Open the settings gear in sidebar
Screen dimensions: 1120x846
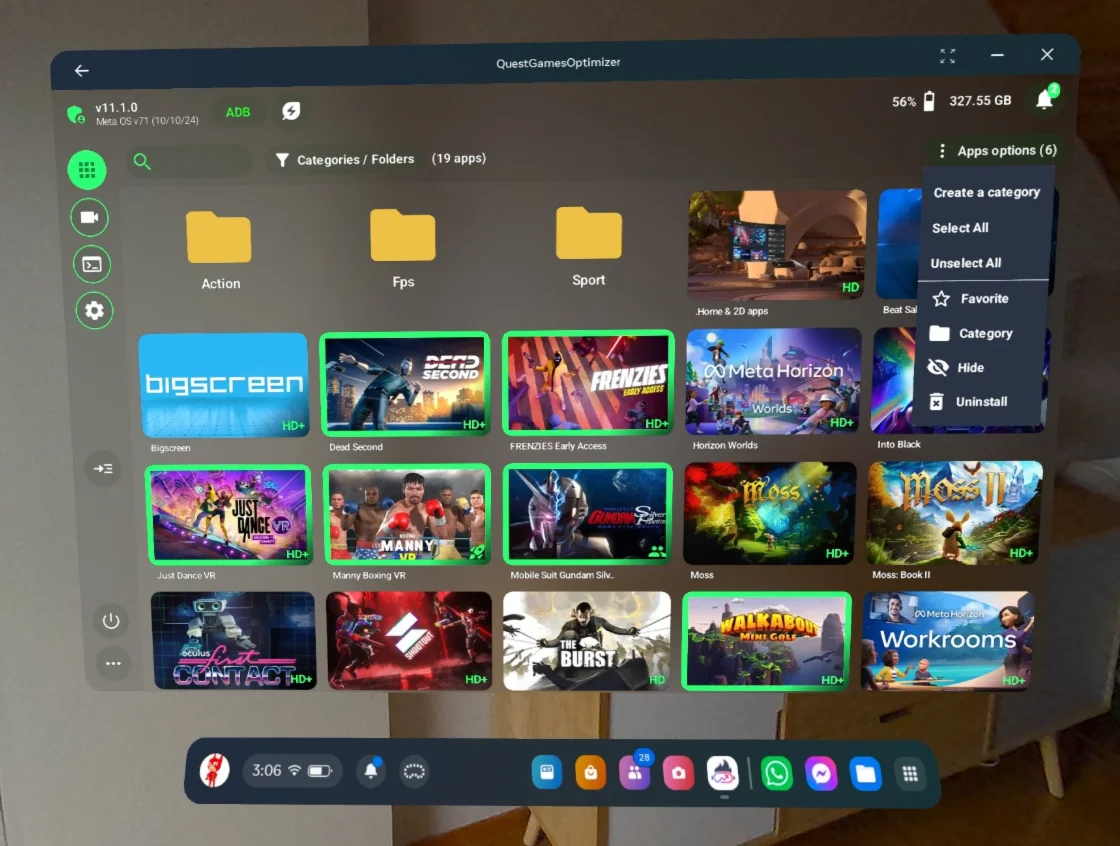(x=94, y=310)
